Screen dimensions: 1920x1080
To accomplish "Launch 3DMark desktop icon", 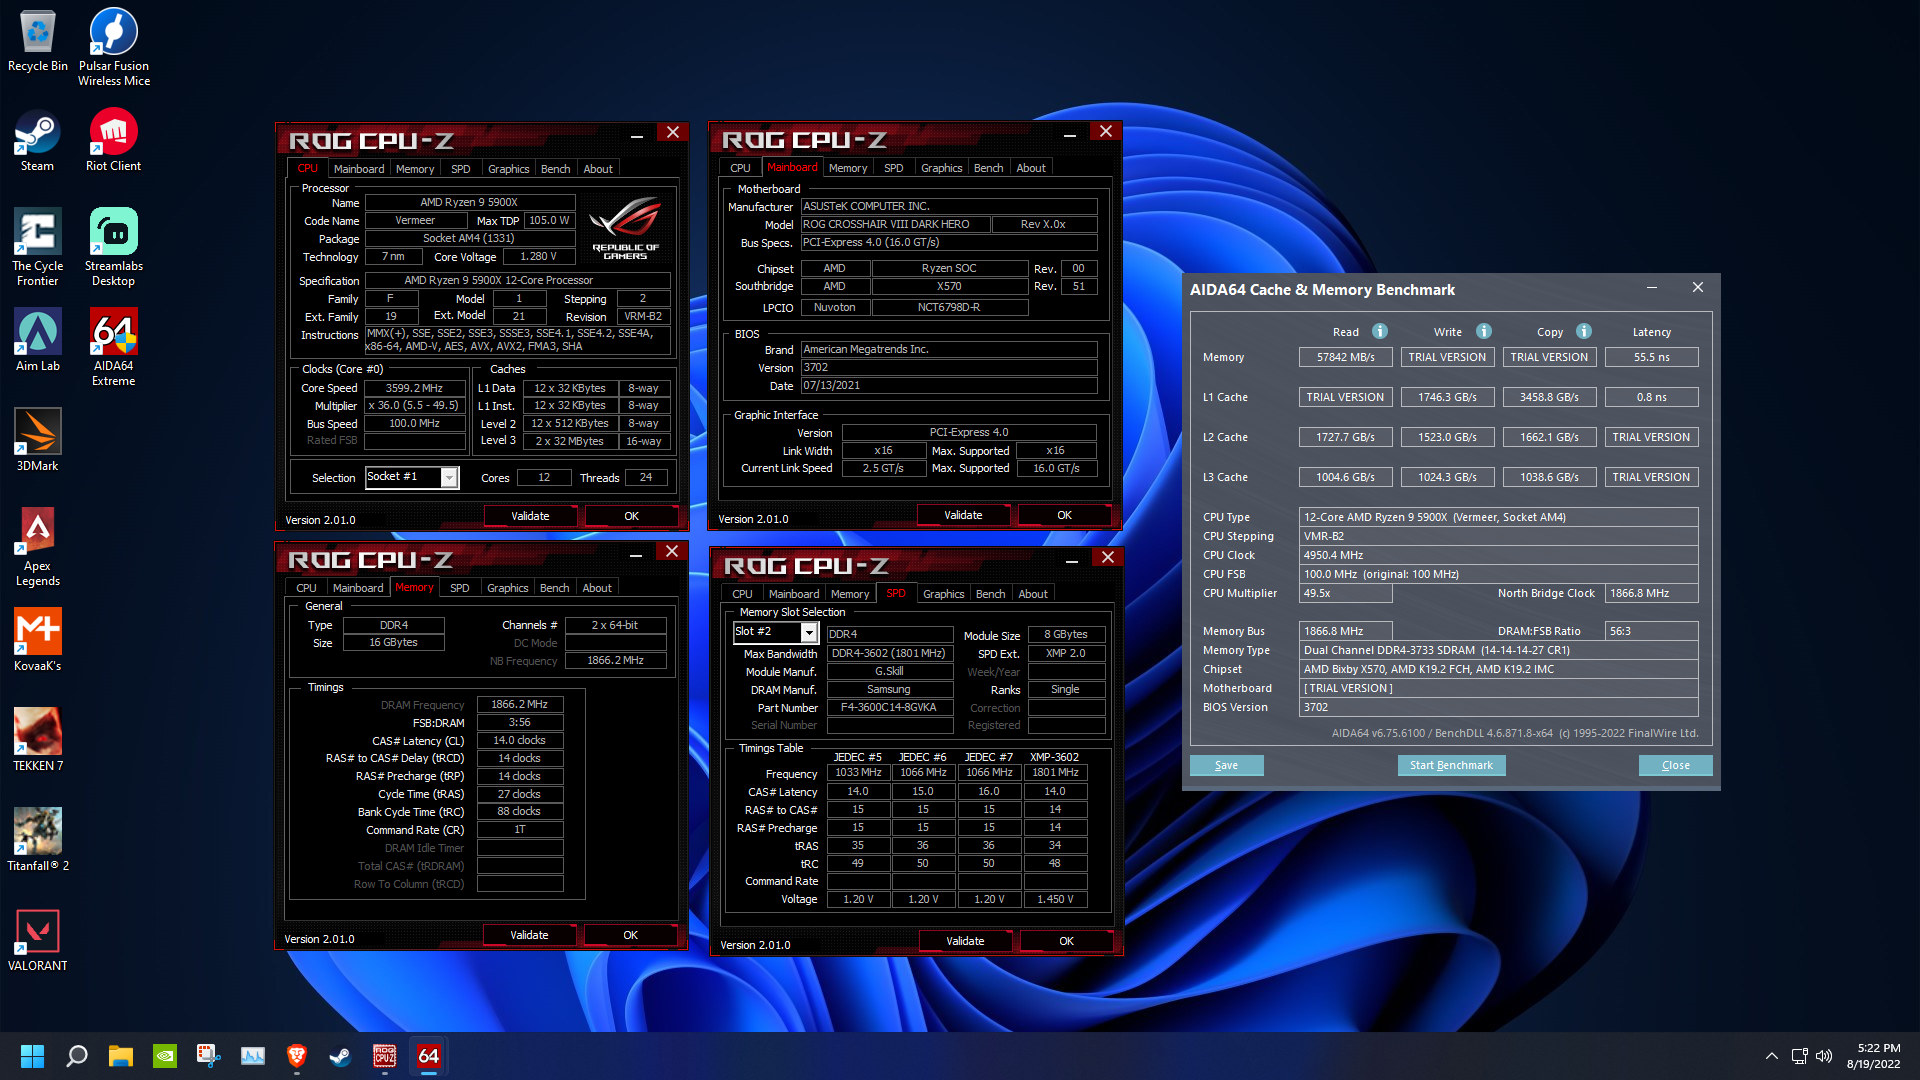I will click(38, 440).
